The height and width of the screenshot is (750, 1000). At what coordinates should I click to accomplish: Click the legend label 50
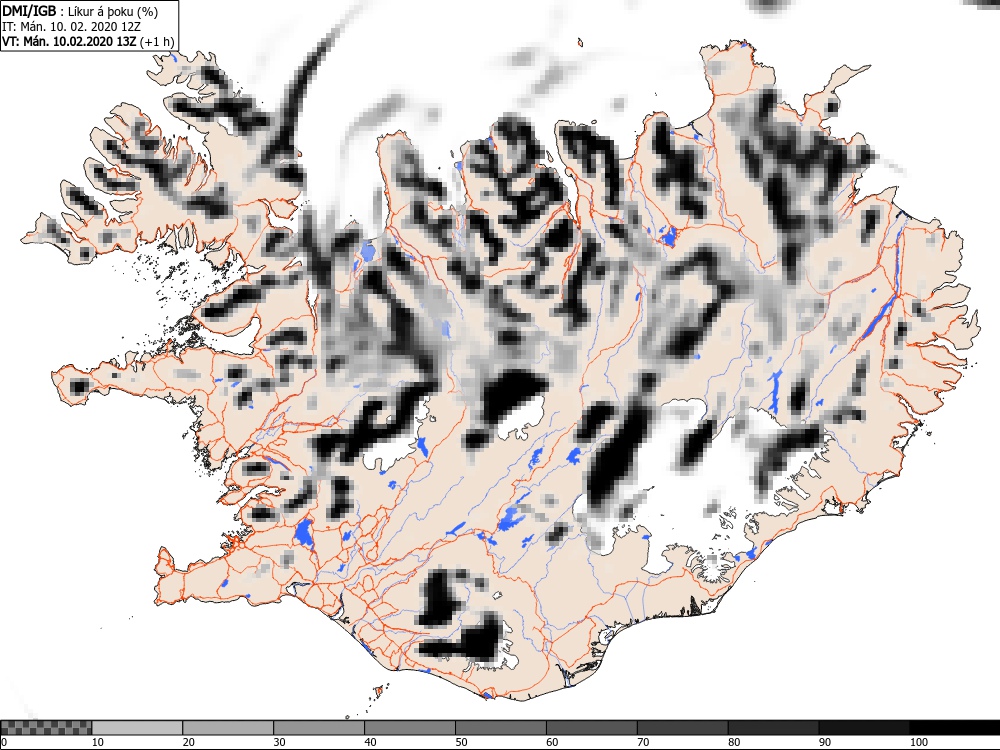(x=461, y=742)
